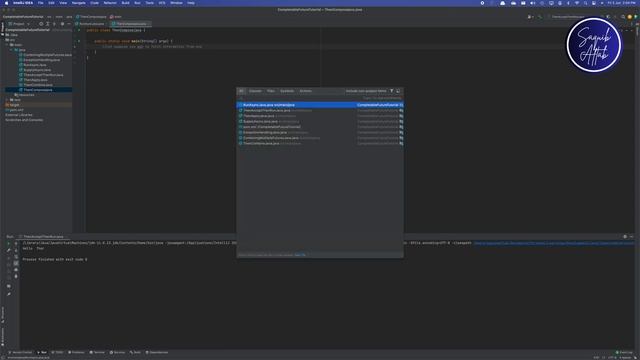Open the File menu
The height and width of the screenshot is (360, 640).
tap(40, 3)
